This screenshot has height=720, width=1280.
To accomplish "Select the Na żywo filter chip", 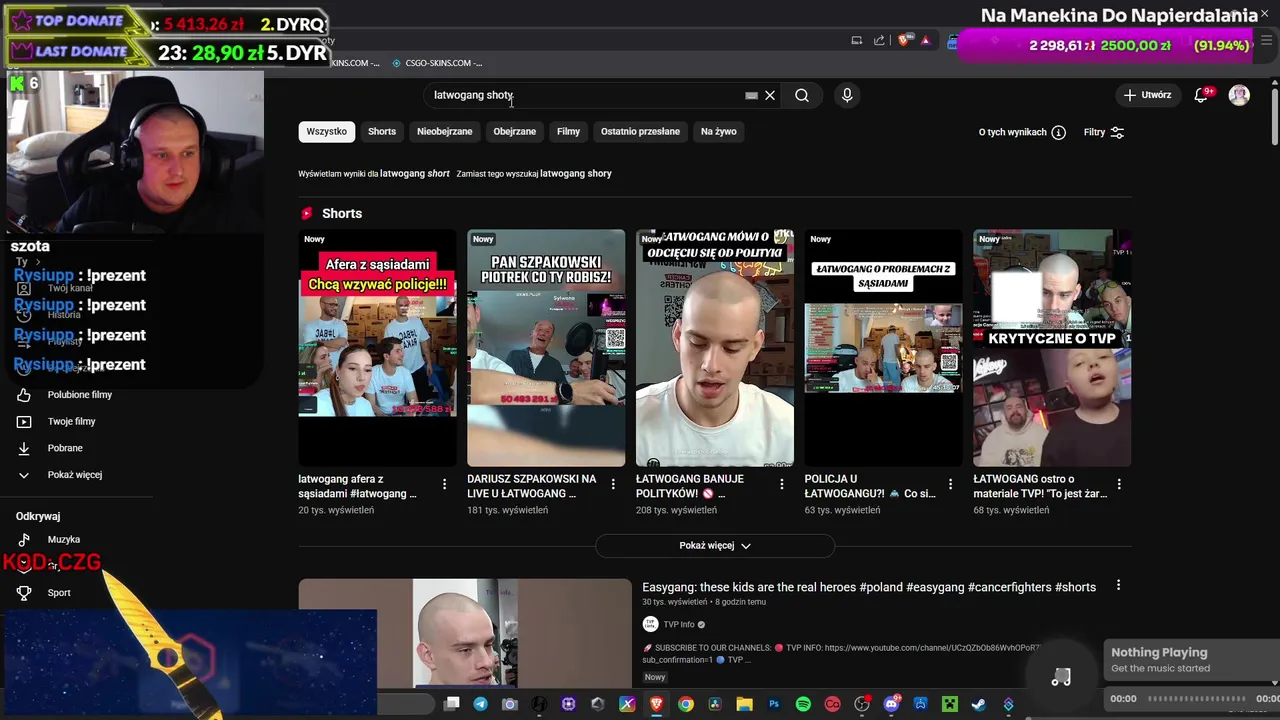I will point(718,131).
